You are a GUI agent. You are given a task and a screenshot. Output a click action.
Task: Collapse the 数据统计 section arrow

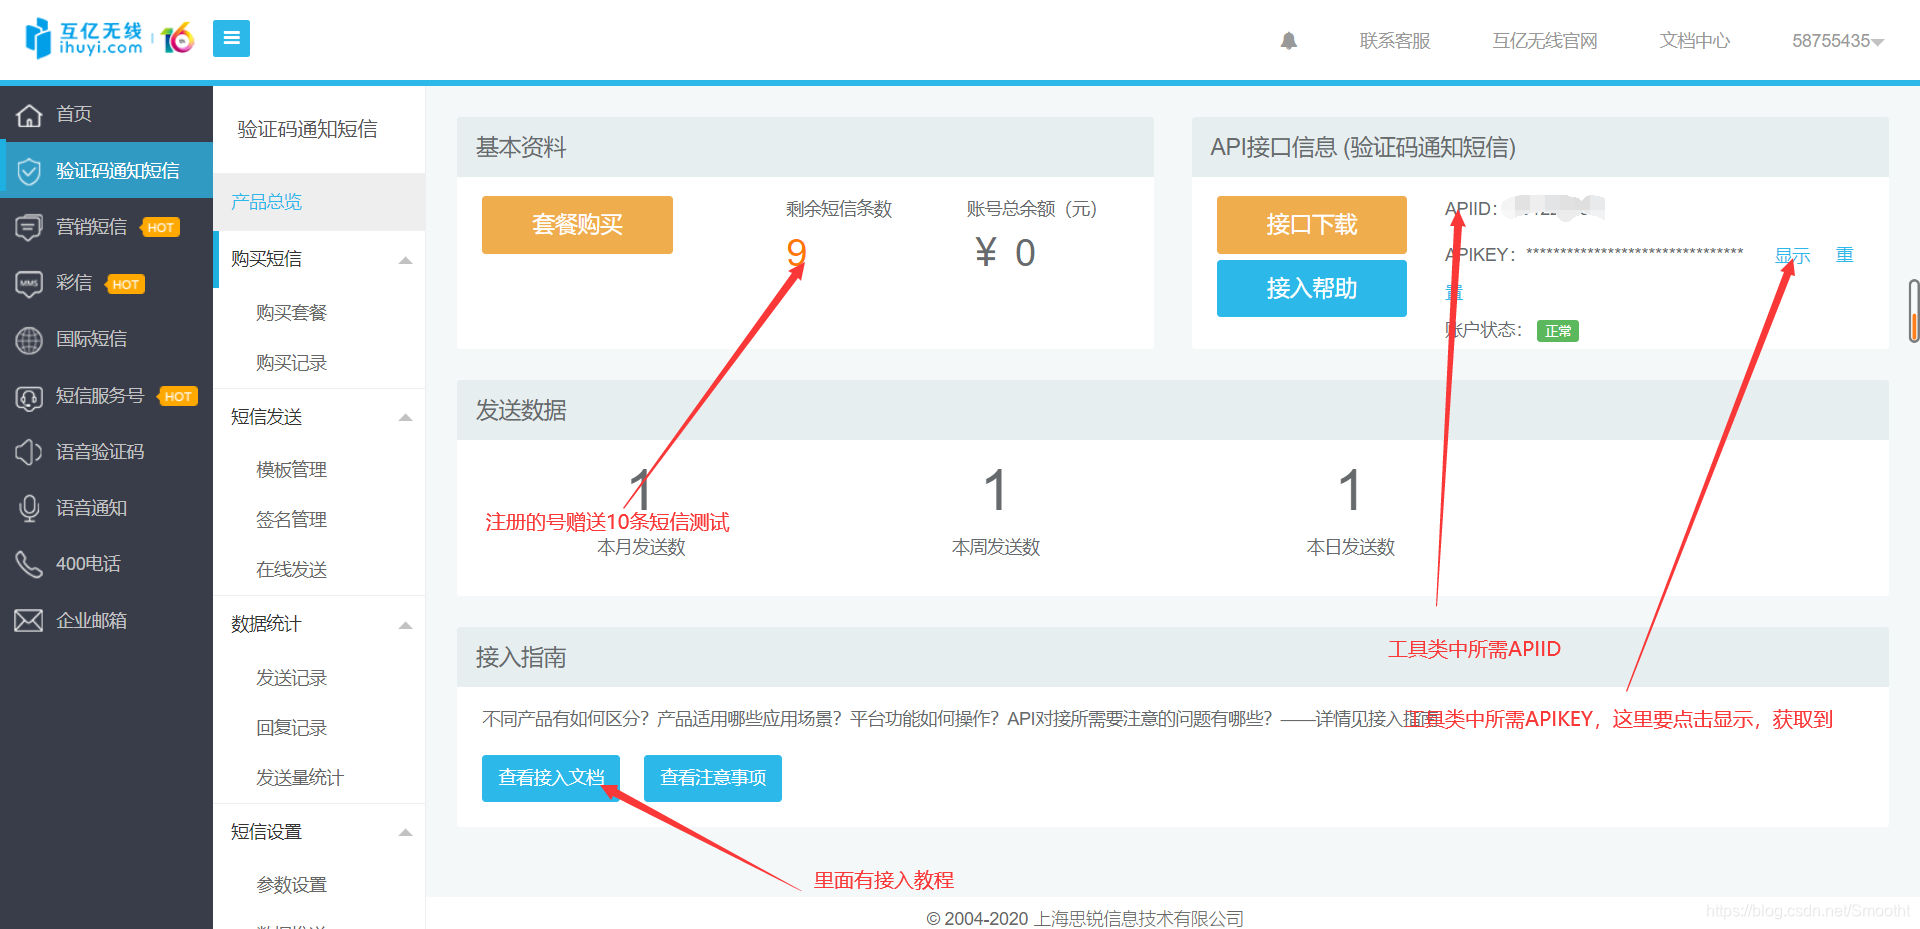point(405,625)
